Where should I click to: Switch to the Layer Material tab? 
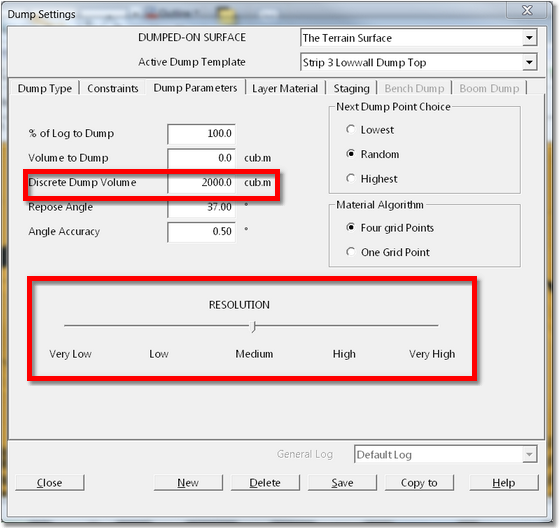click(x=285, y=88)
